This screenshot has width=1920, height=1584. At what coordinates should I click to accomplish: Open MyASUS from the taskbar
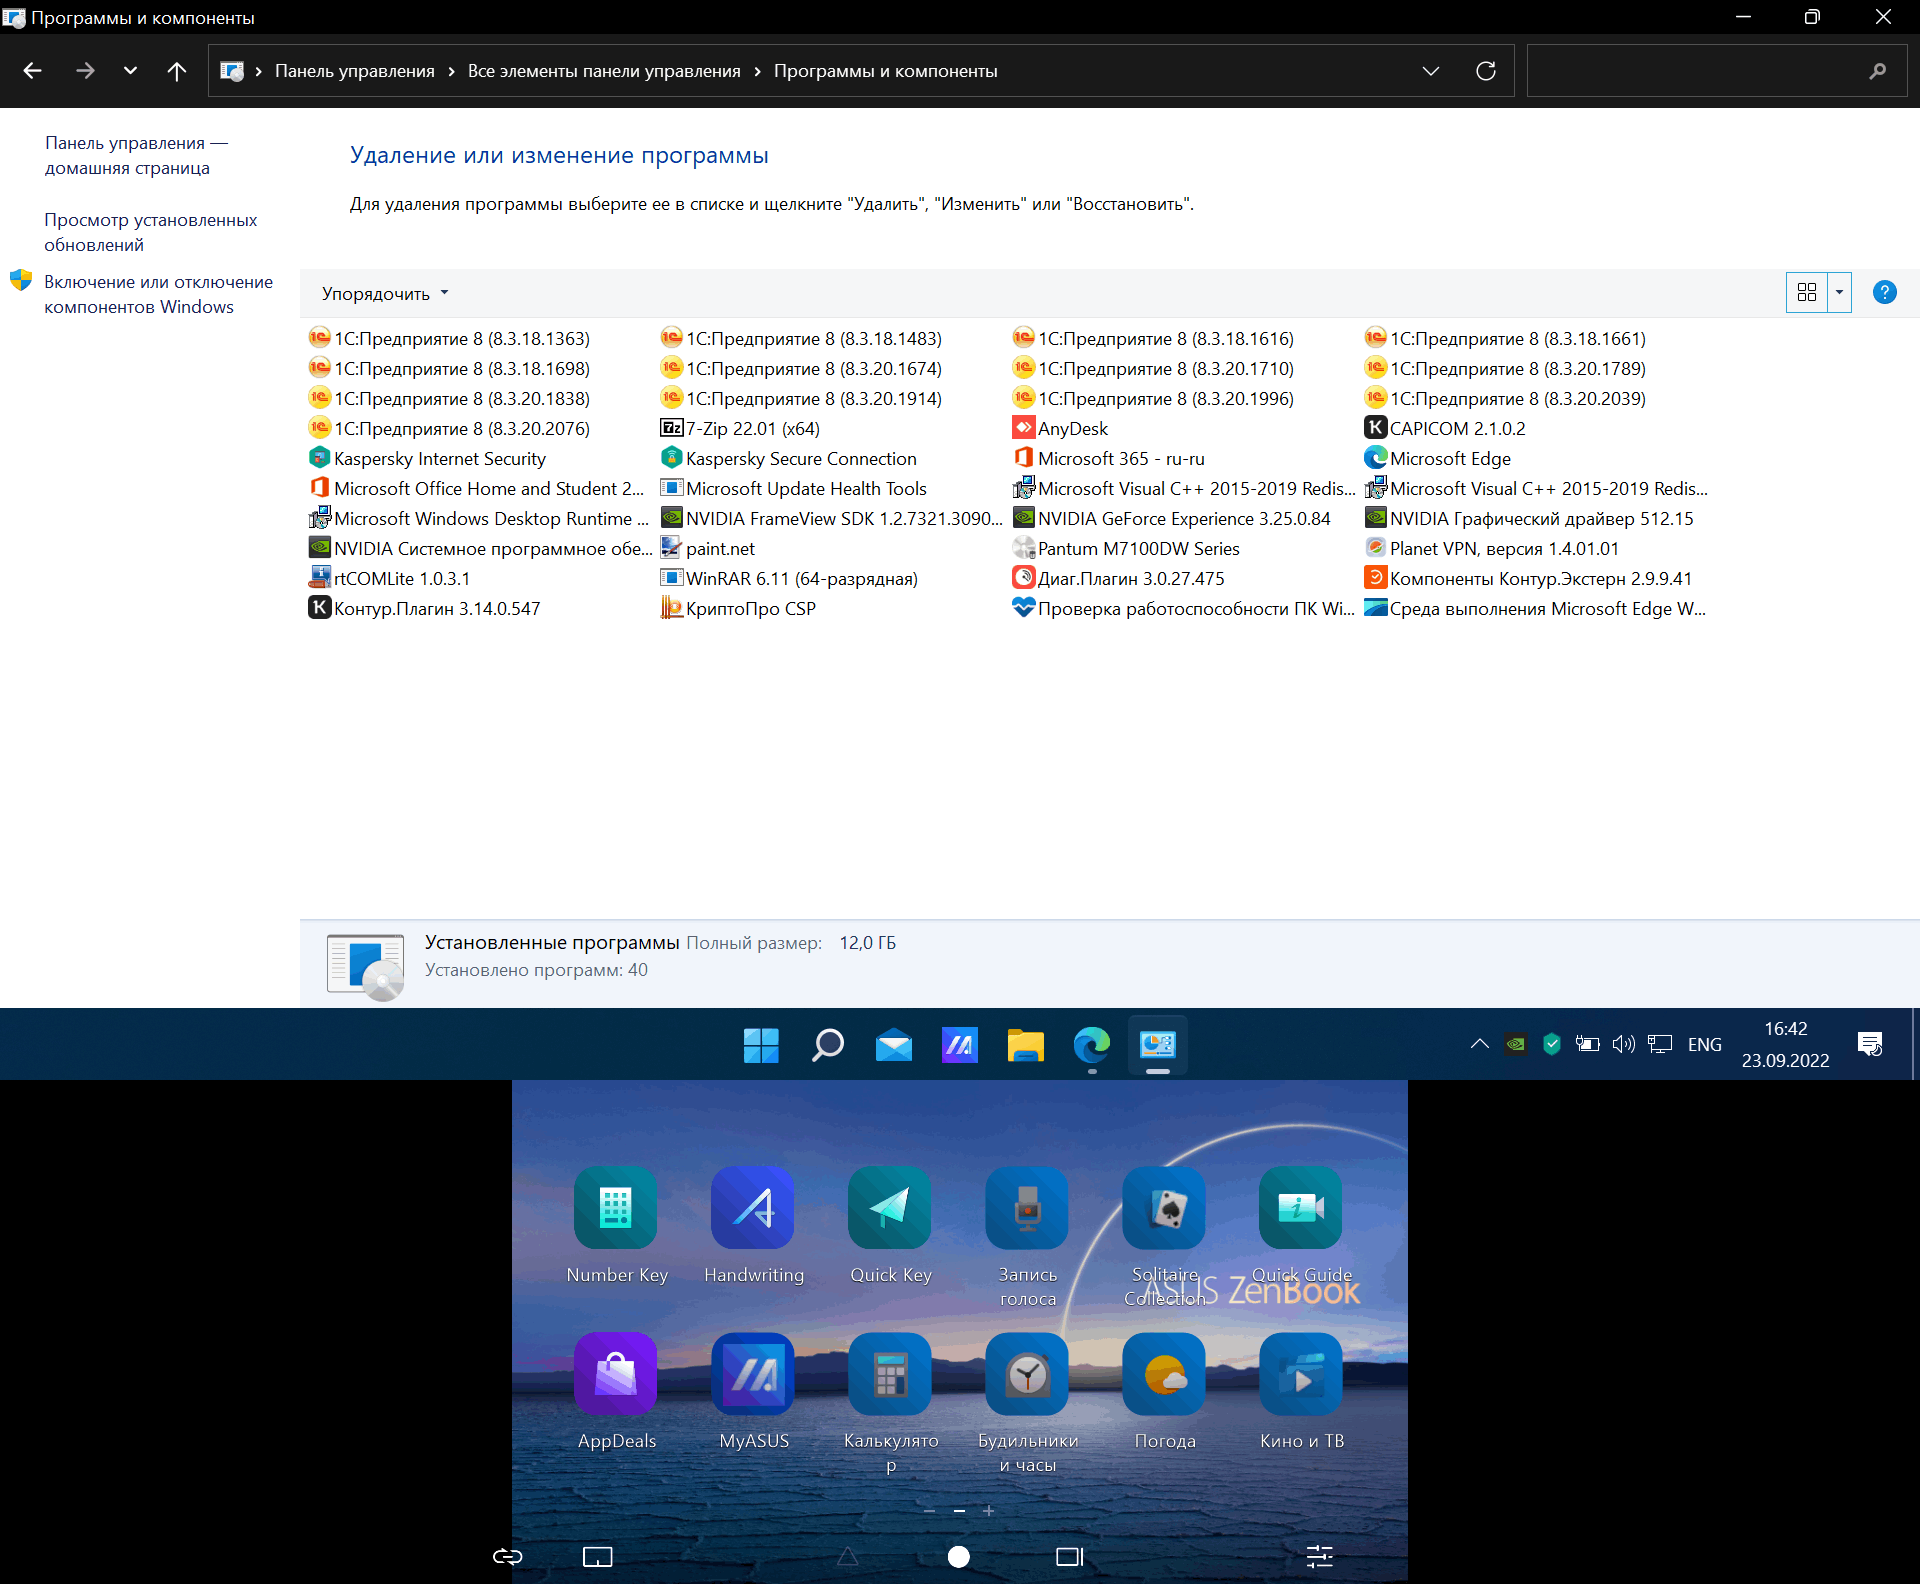959,1046
